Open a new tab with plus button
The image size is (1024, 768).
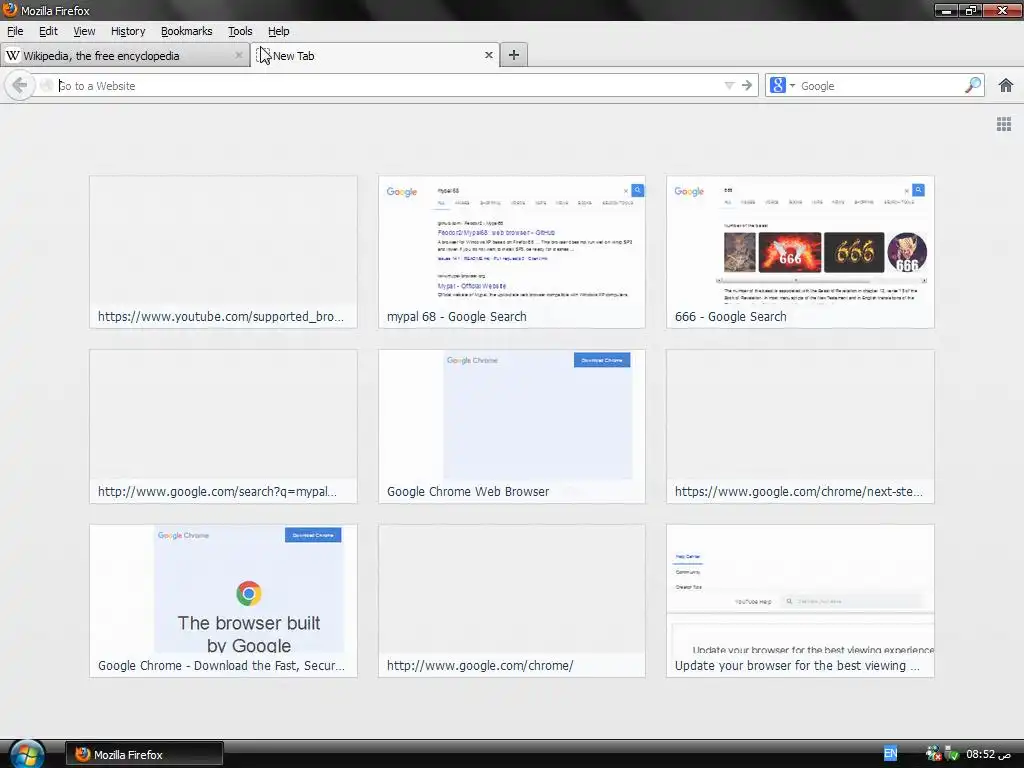pos(514,56)
